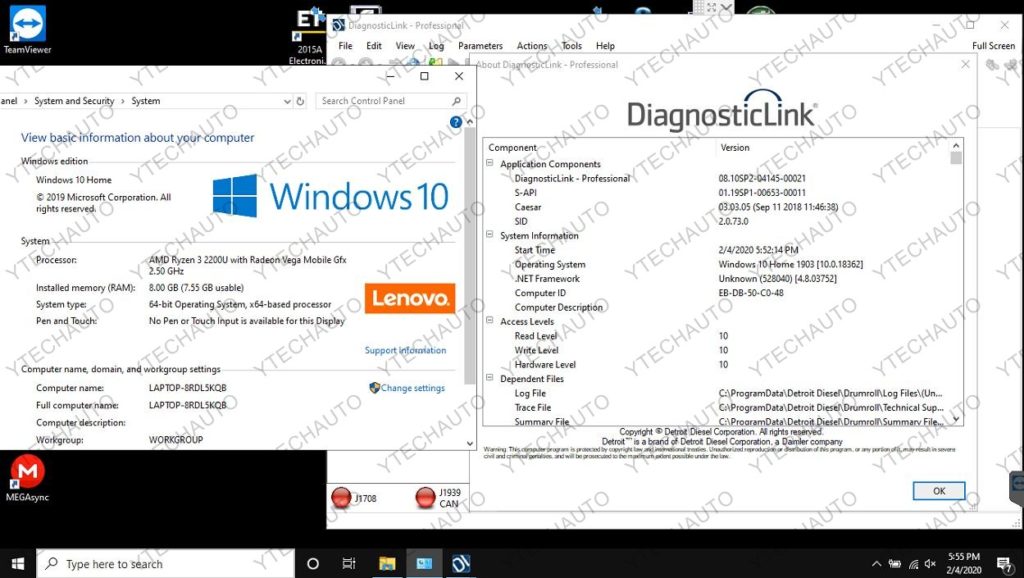Open File Explorer from the taskbar

pos(387,564)
